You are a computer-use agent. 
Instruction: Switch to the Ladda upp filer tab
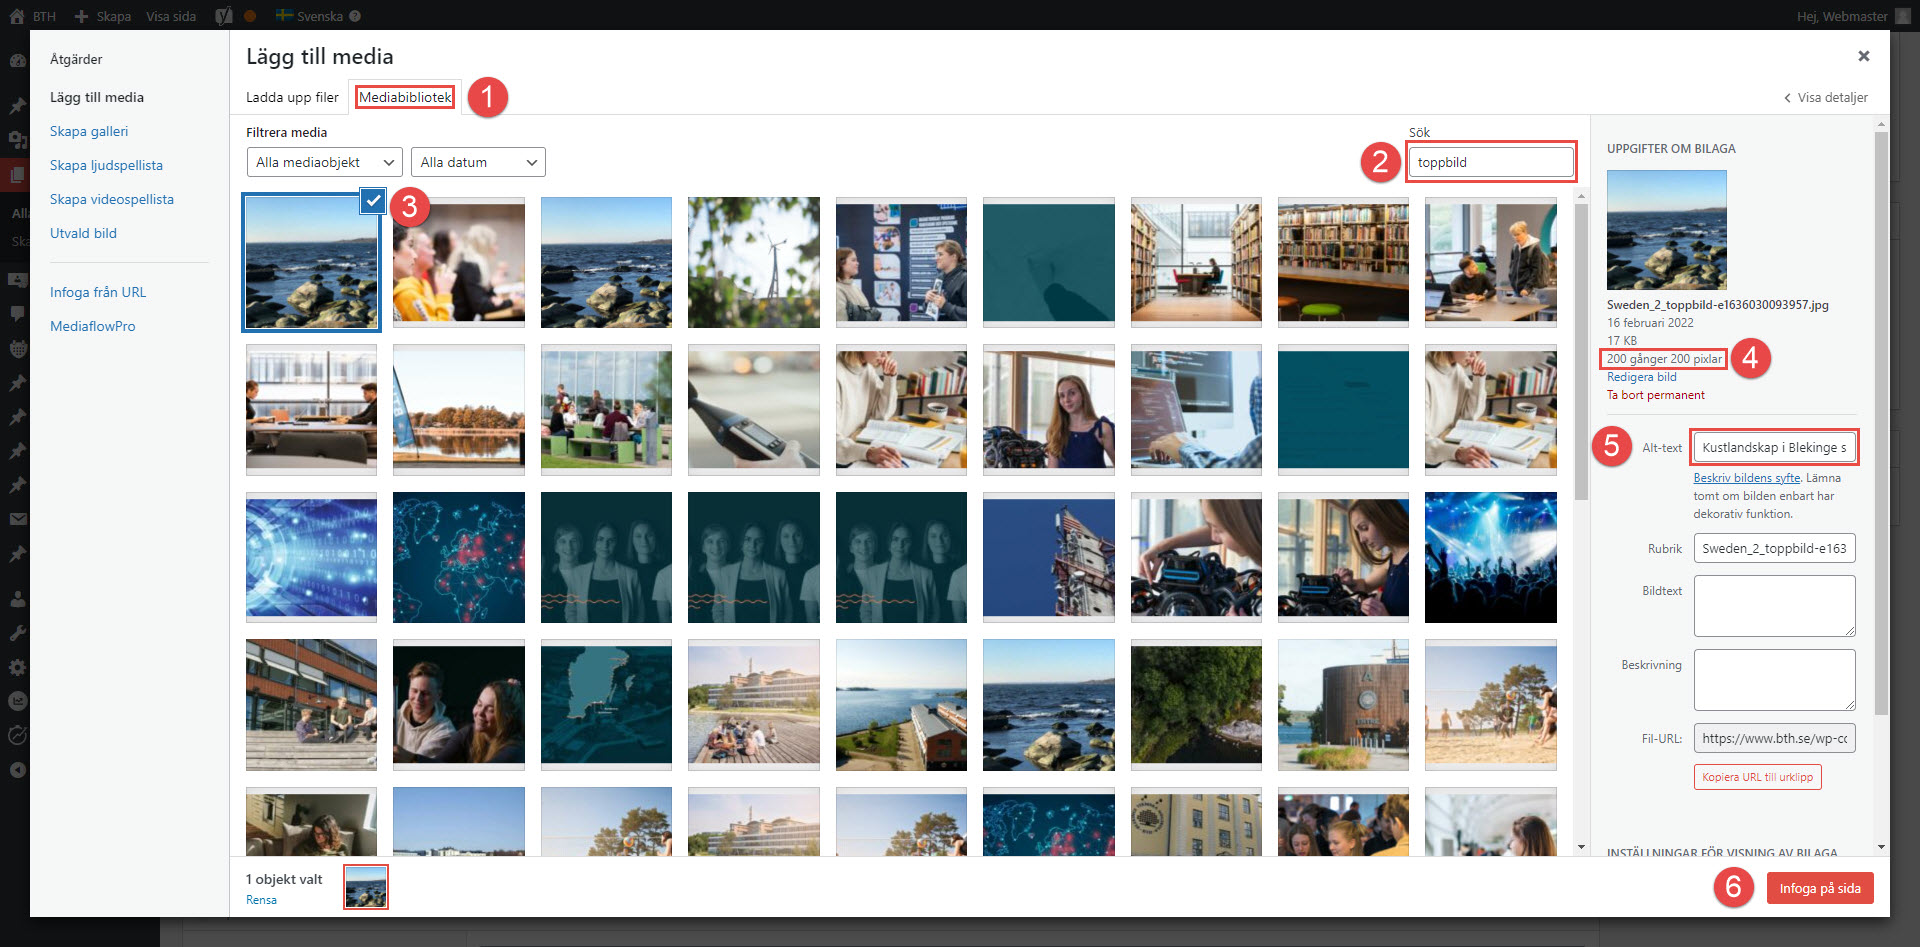point(292,97)
